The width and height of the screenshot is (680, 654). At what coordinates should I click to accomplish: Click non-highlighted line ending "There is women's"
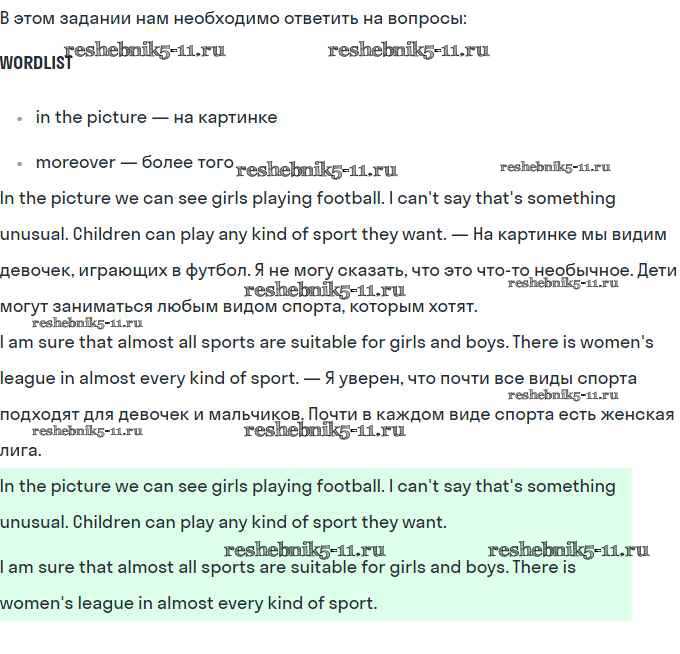tap(326, 342)
